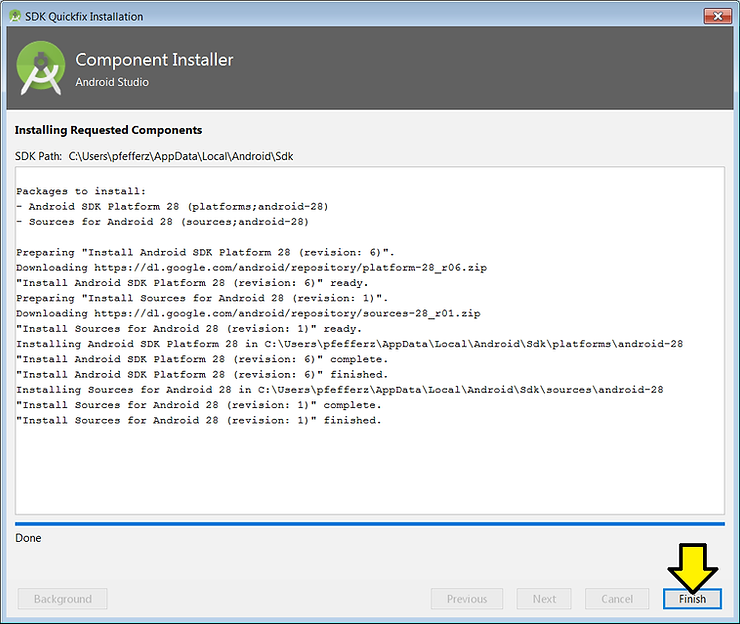Image resolution: width=740 pixels, height=624 pixels.
Task: Click the disabled Previous button
Action: click(467, 599)
